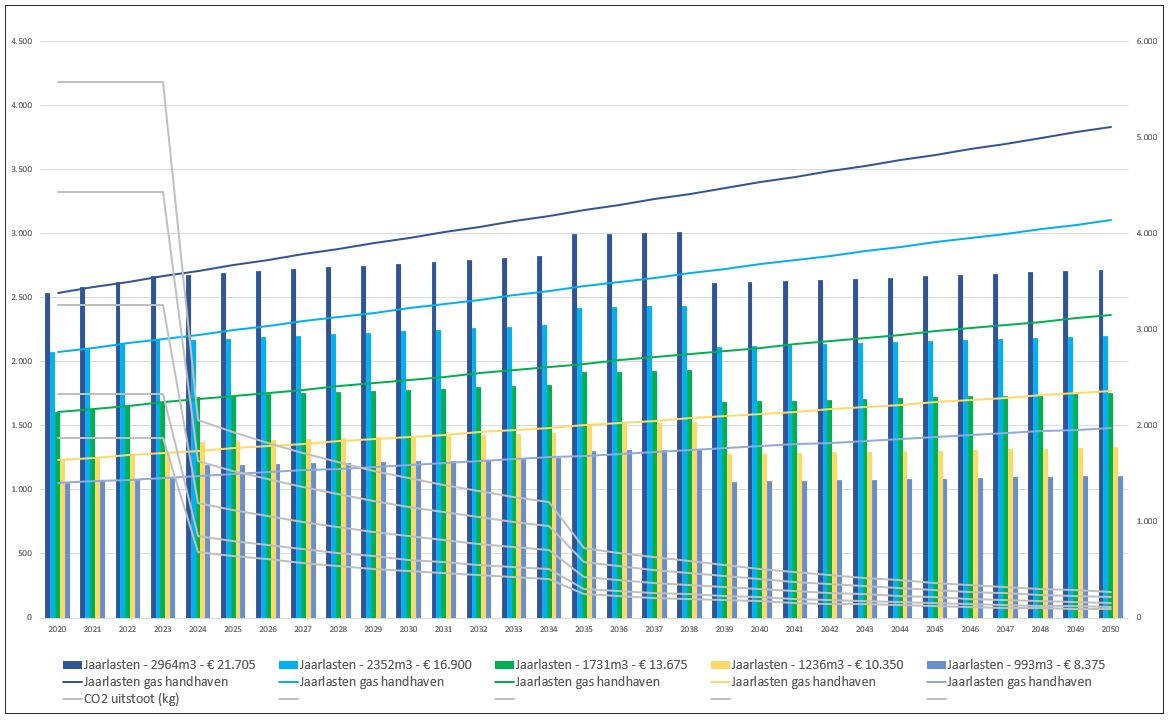Screen dimensions: 1174x721
Task: Click the Jaarlasten 993m3 - € 8.375 legend label
Action: click(x=1026, y=664)
